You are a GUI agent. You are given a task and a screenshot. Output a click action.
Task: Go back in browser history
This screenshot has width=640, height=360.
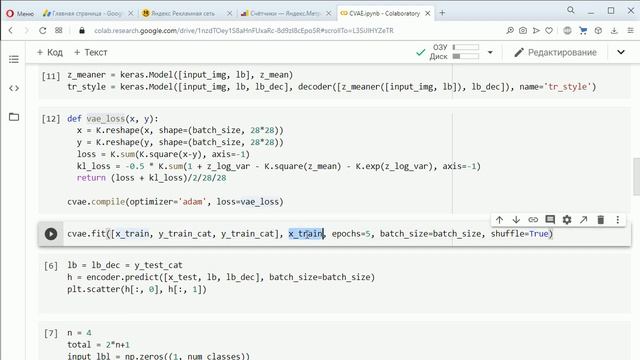click(x=11, y=30)
